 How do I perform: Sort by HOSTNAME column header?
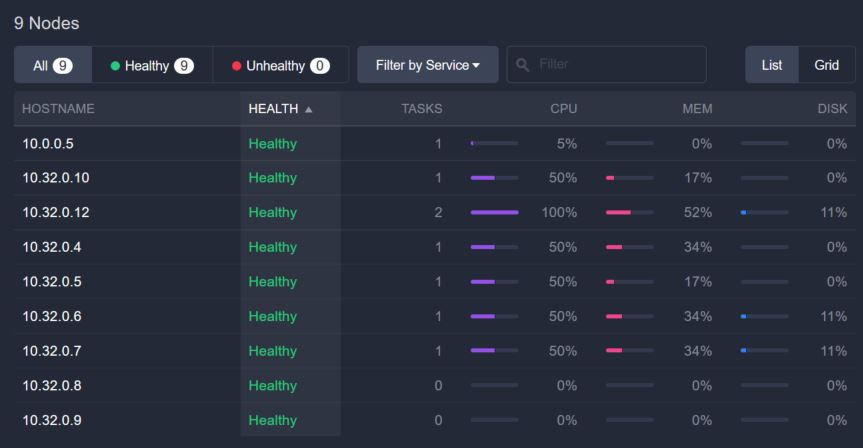coord(58,109)
